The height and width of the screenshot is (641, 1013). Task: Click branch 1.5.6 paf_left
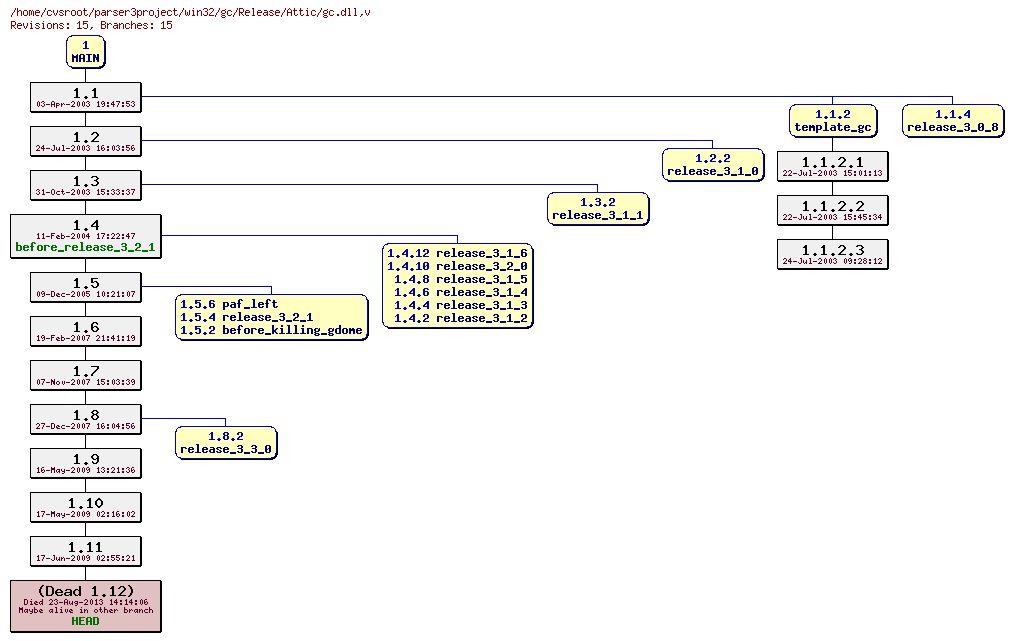[x=229, y=304]
